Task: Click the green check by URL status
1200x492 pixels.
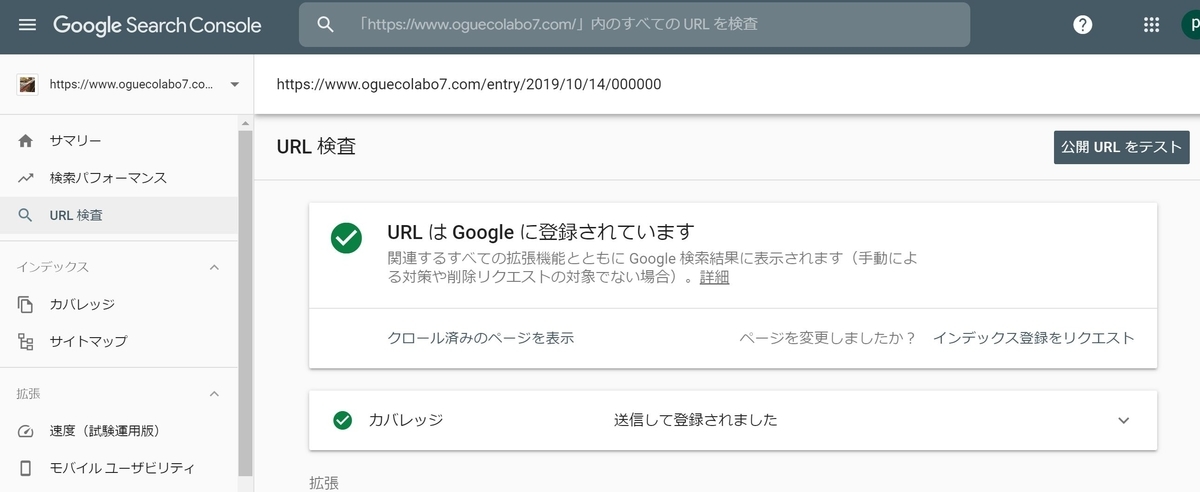Action: coord(347,237)
